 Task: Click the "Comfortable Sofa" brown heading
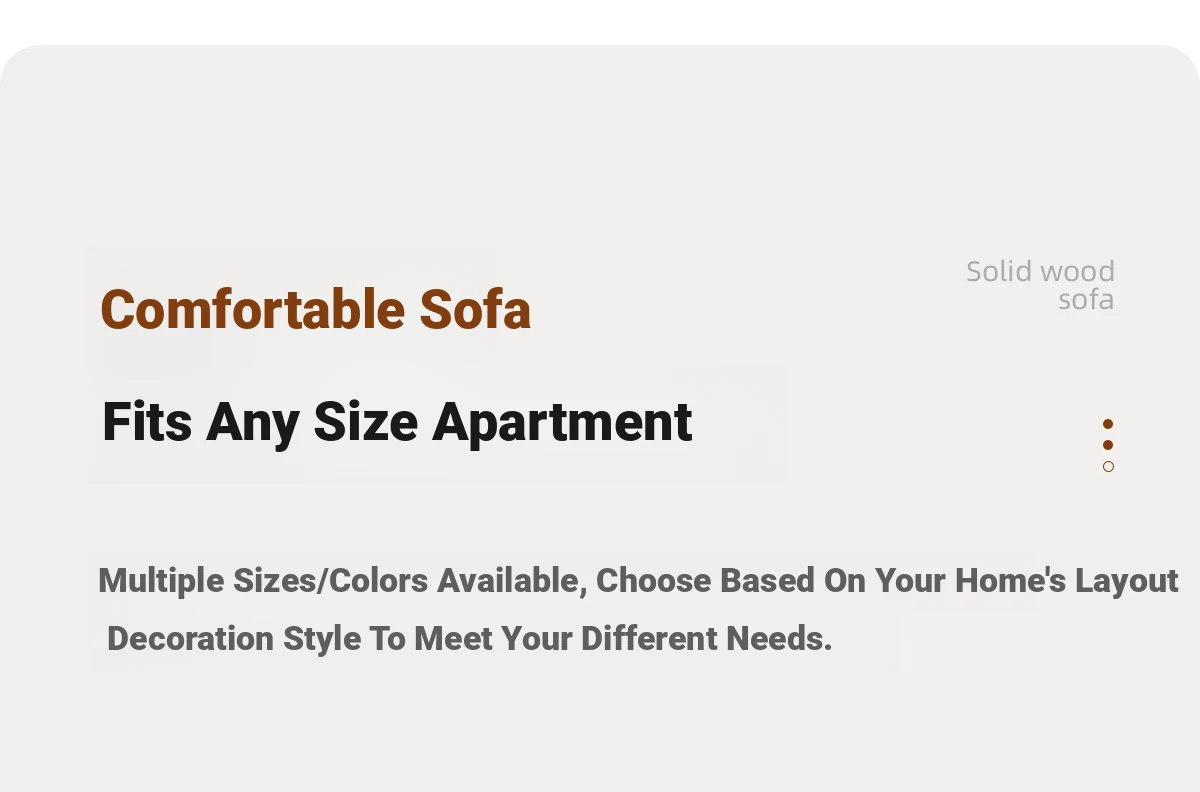[x=315, y=309]
